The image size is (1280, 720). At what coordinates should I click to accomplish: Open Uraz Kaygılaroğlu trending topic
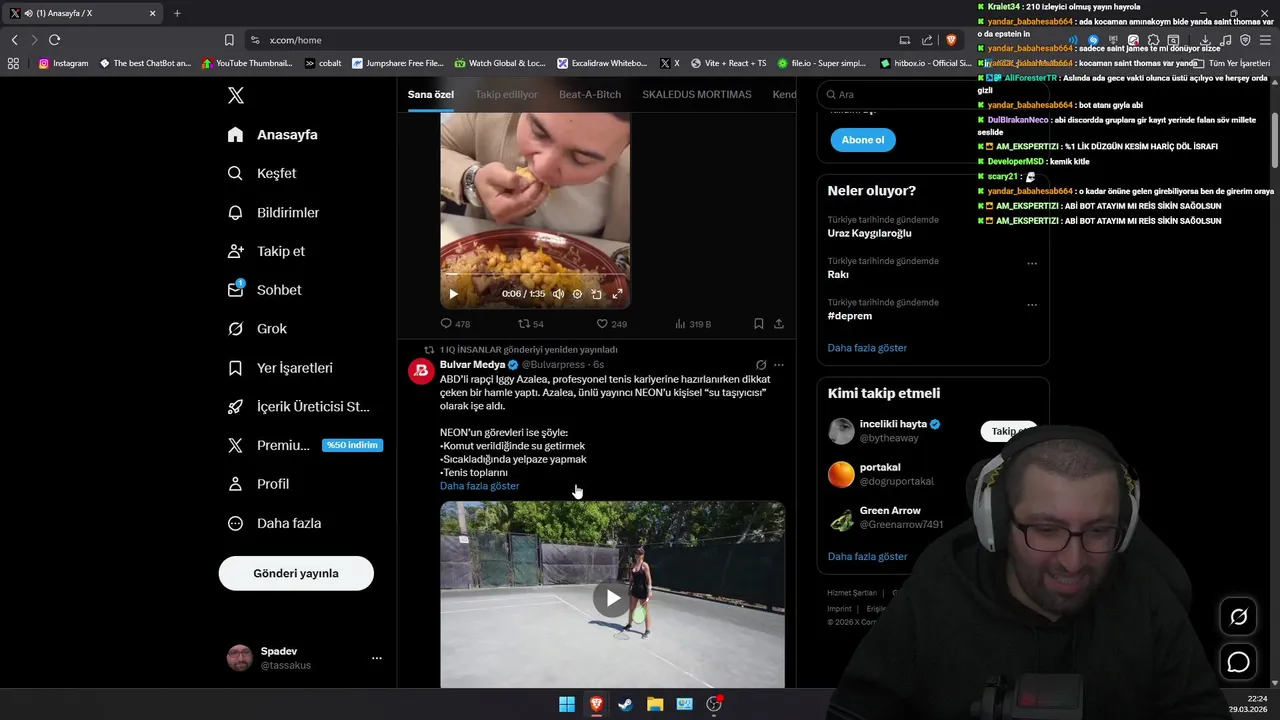point(870,233)
